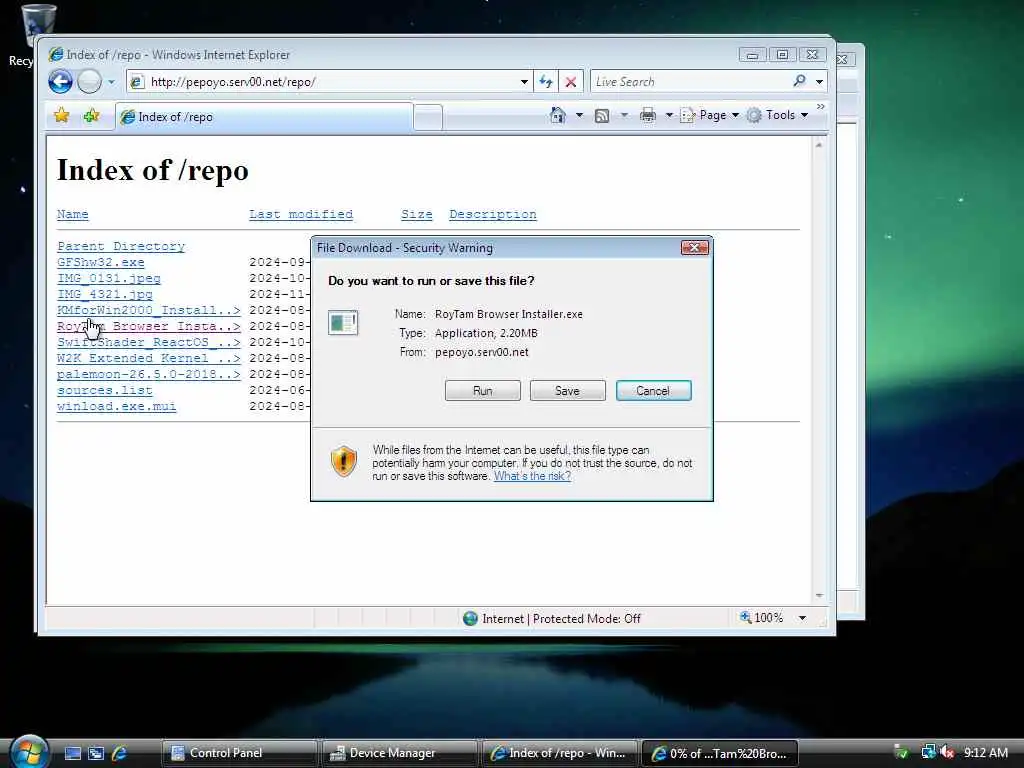
Task: Click Switch between windows quick launch icon
Action: point(96,754)
